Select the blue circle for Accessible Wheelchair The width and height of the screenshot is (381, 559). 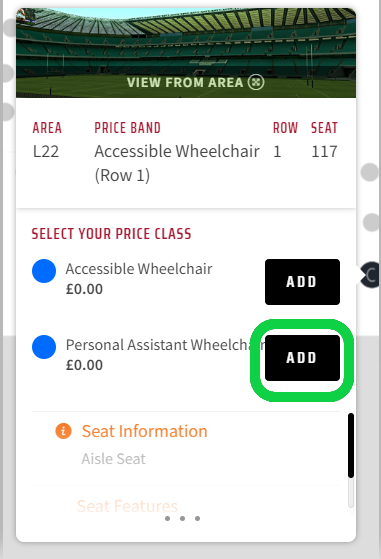coord(44,271)
